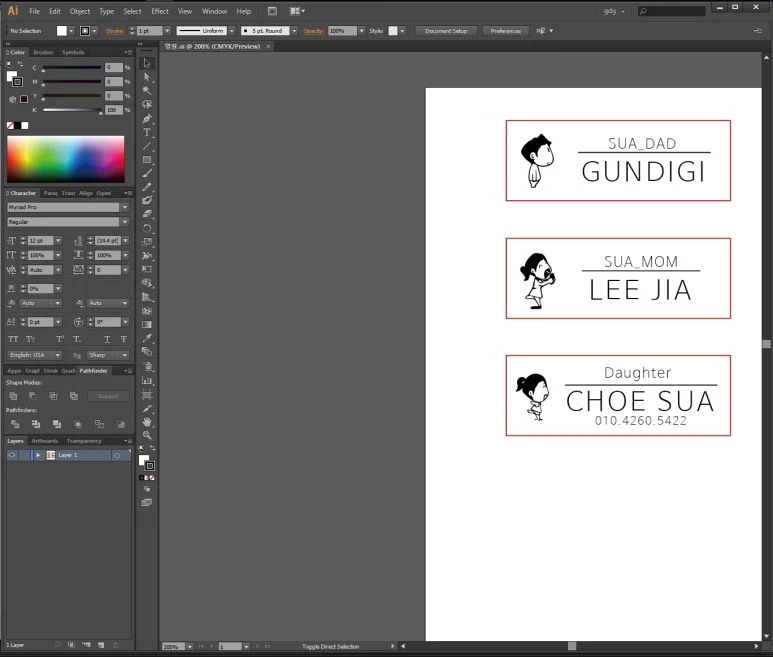773x657 pixels.
Task: Click the Document Setup button
Action: (x=446, y=31)
